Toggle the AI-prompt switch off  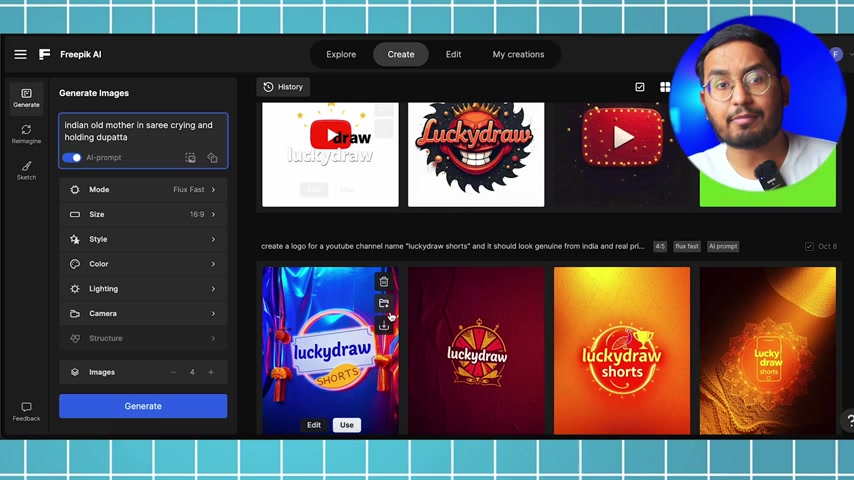[x=72, y=158]
